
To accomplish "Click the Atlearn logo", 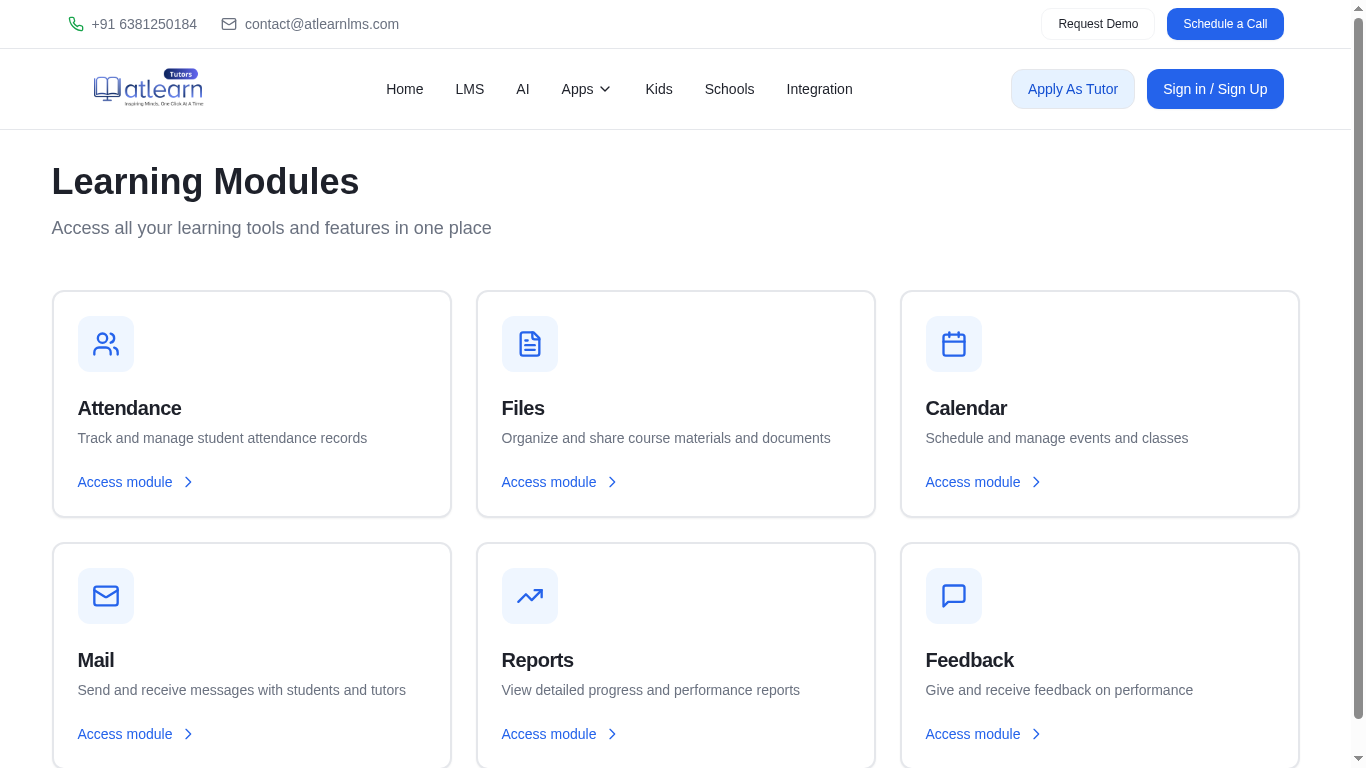I will click(148, 88).
